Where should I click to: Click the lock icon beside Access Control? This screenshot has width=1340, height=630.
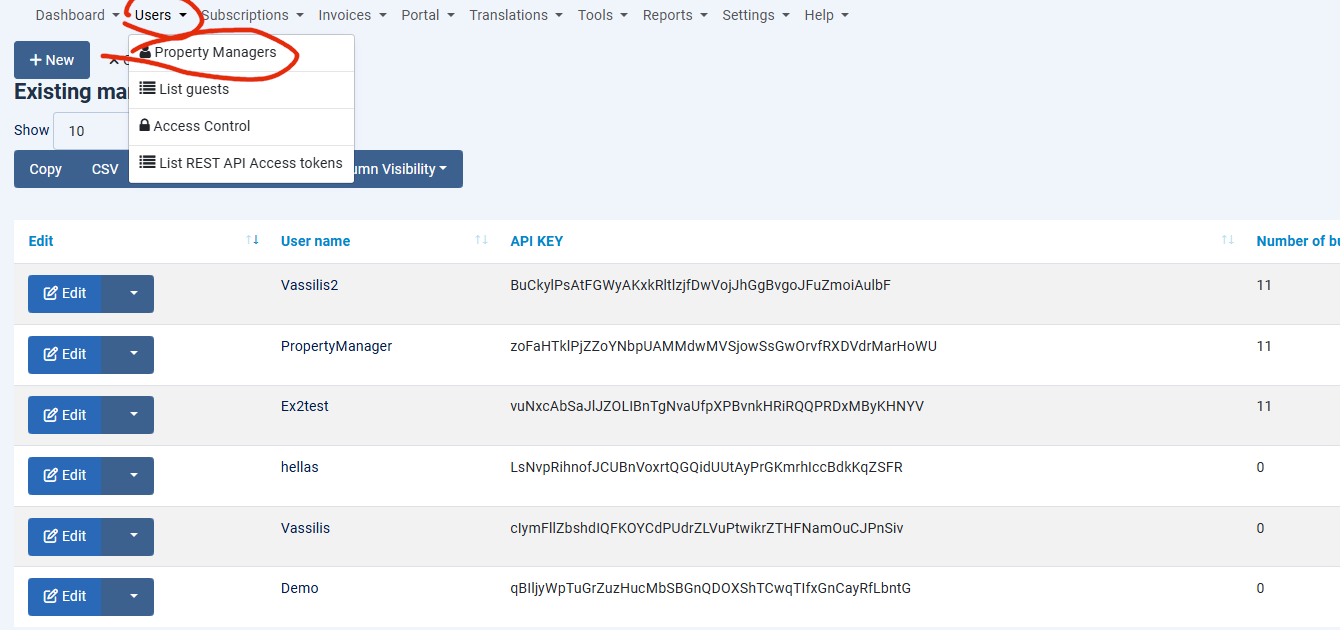(x=145, y=126)
